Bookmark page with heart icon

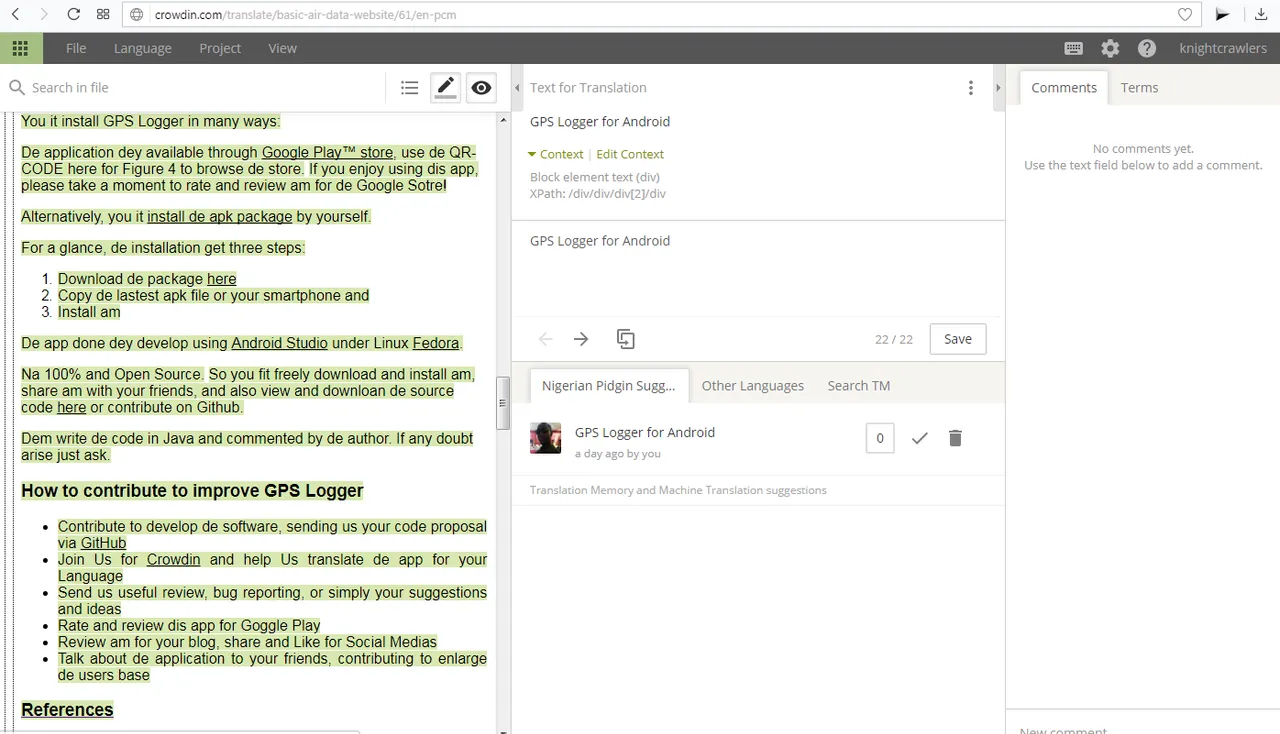coord(1185,14)
